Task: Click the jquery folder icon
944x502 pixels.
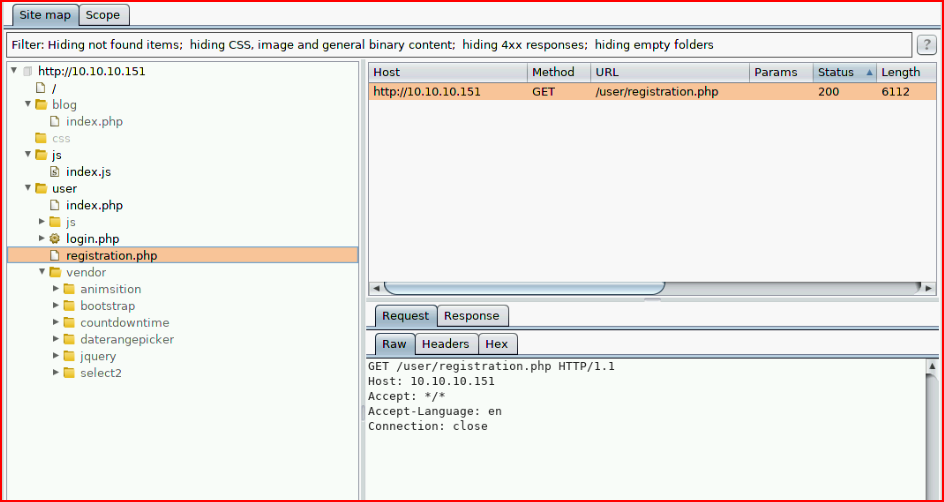Action: 69,356
